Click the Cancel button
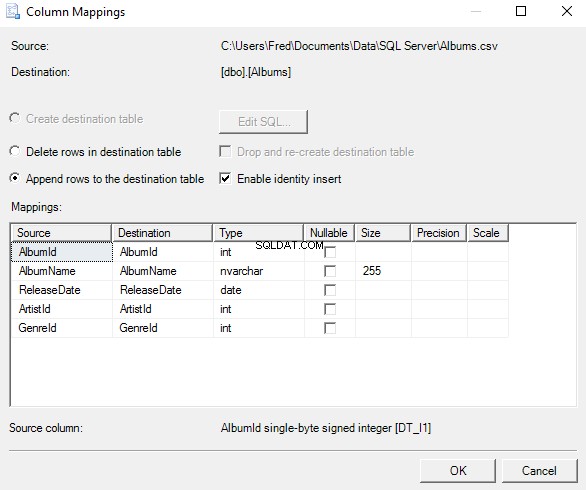 coord(539,471)
